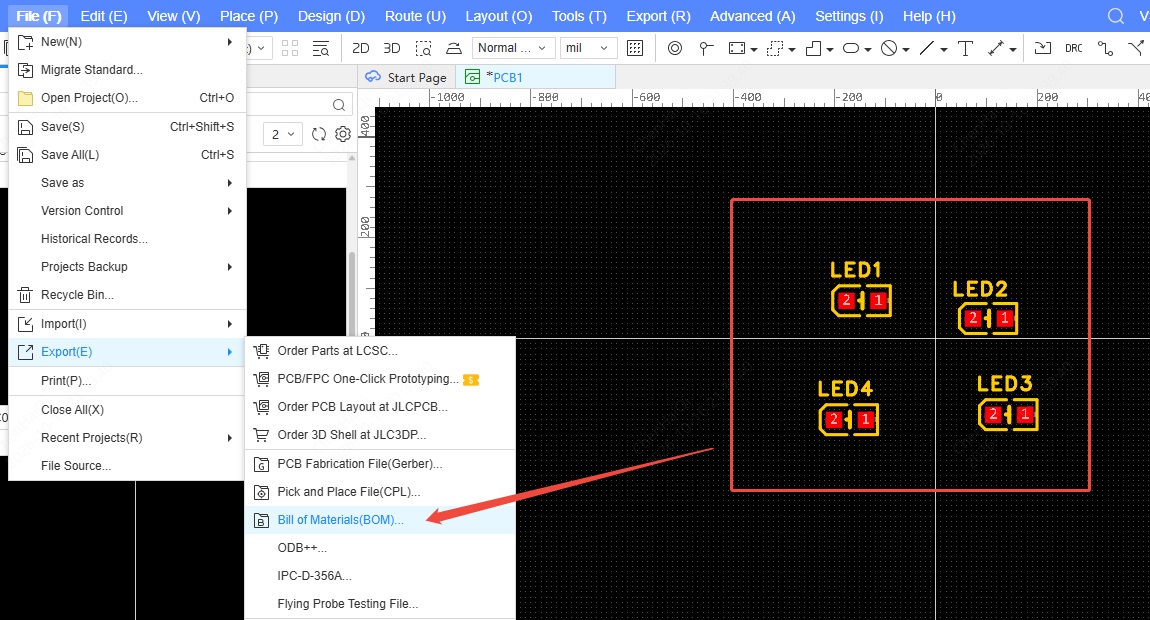Click the 2D view toolbar button

coord(360,48)
